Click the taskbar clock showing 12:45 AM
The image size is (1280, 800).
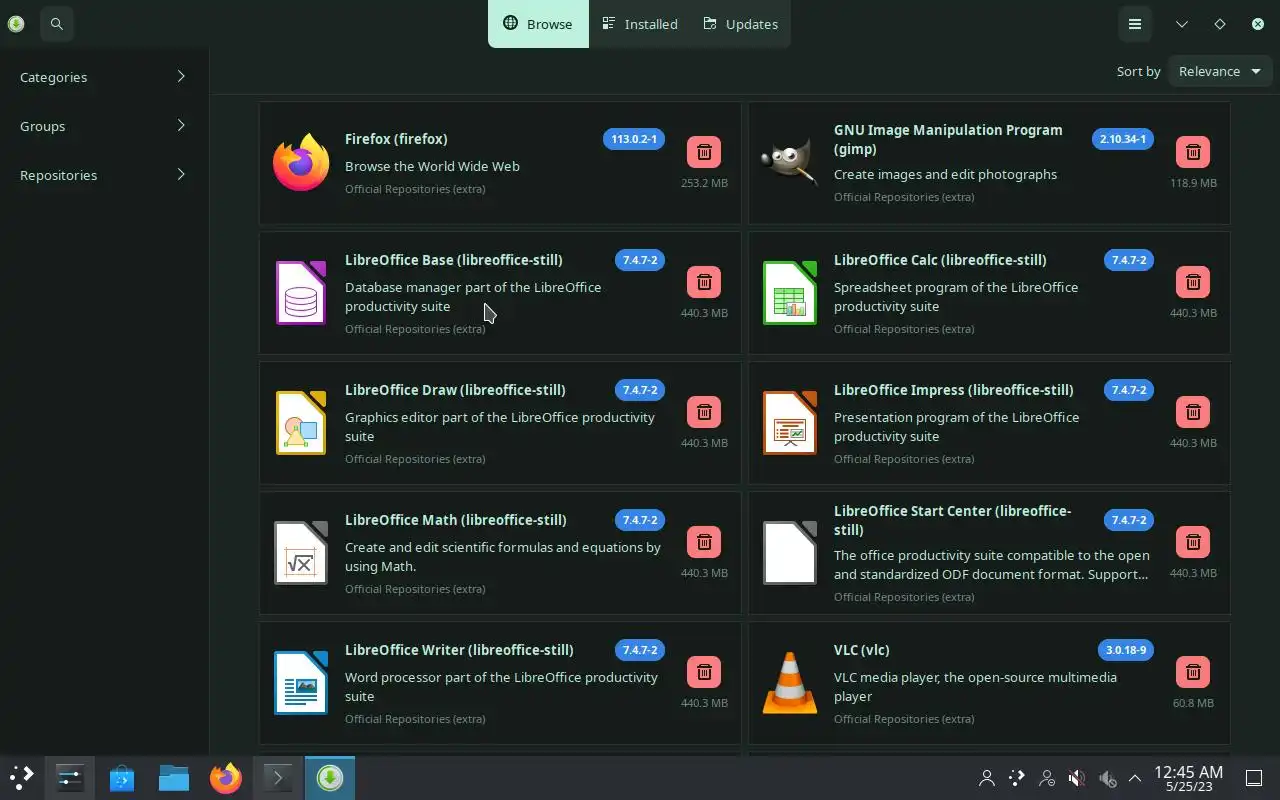click(1188, 778)
